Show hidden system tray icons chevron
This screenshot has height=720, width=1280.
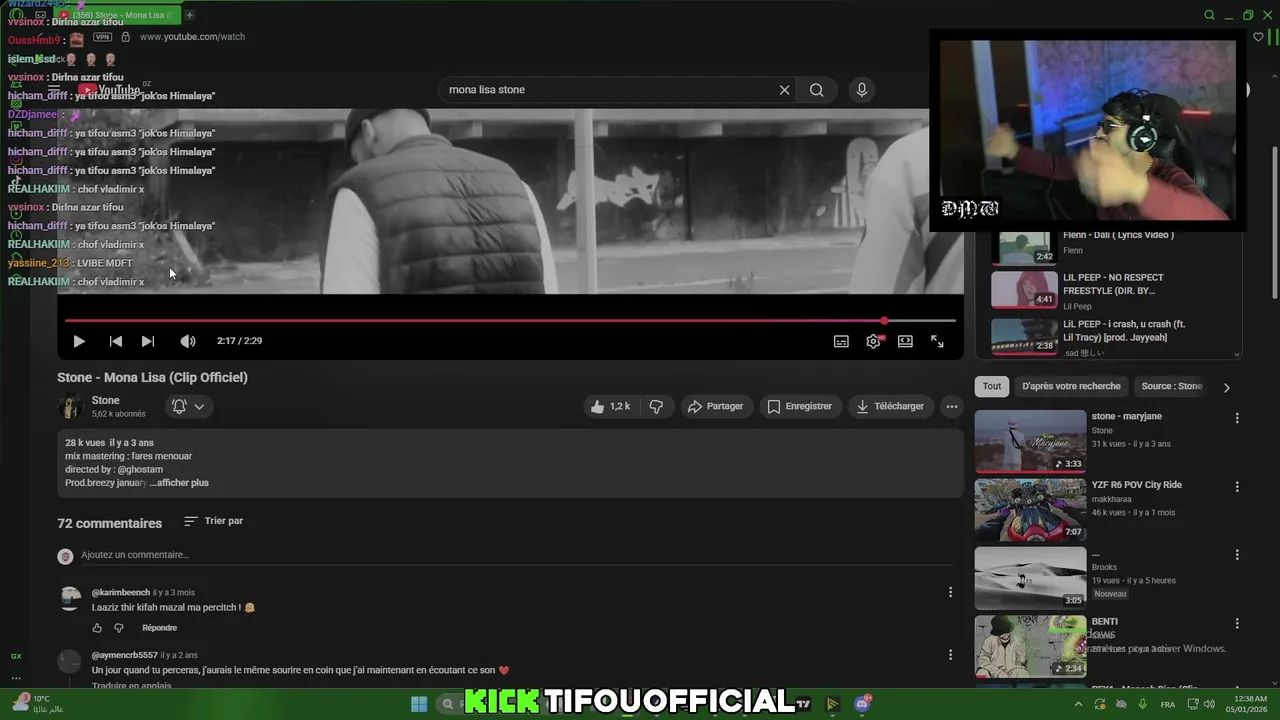(1078, 704)
